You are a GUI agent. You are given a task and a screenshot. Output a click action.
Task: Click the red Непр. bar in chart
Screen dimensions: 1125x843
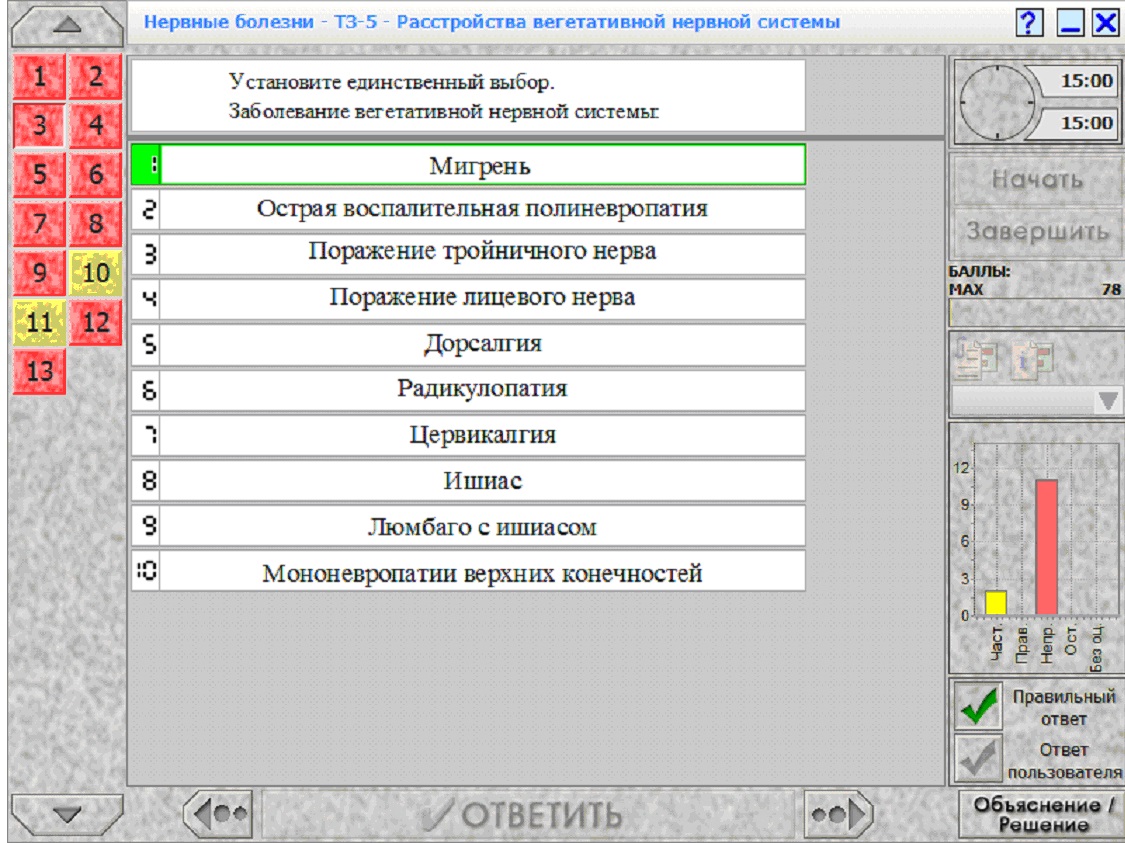(x=1046, y=547)
